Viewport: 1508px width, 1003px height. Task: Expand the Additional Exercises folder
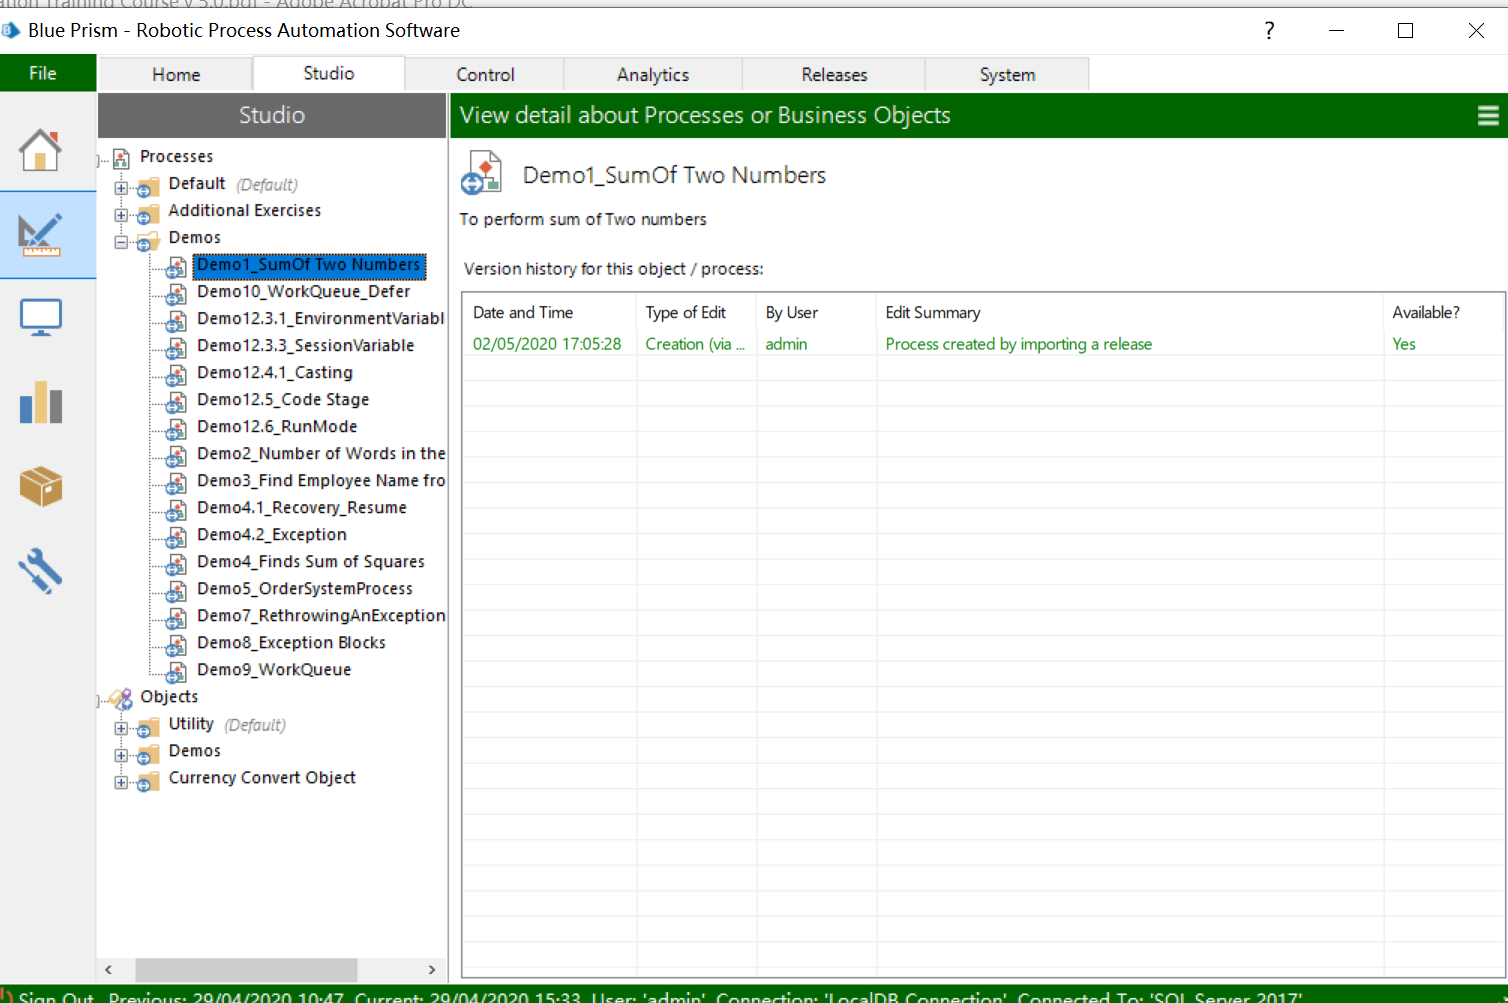coord(121,215)
